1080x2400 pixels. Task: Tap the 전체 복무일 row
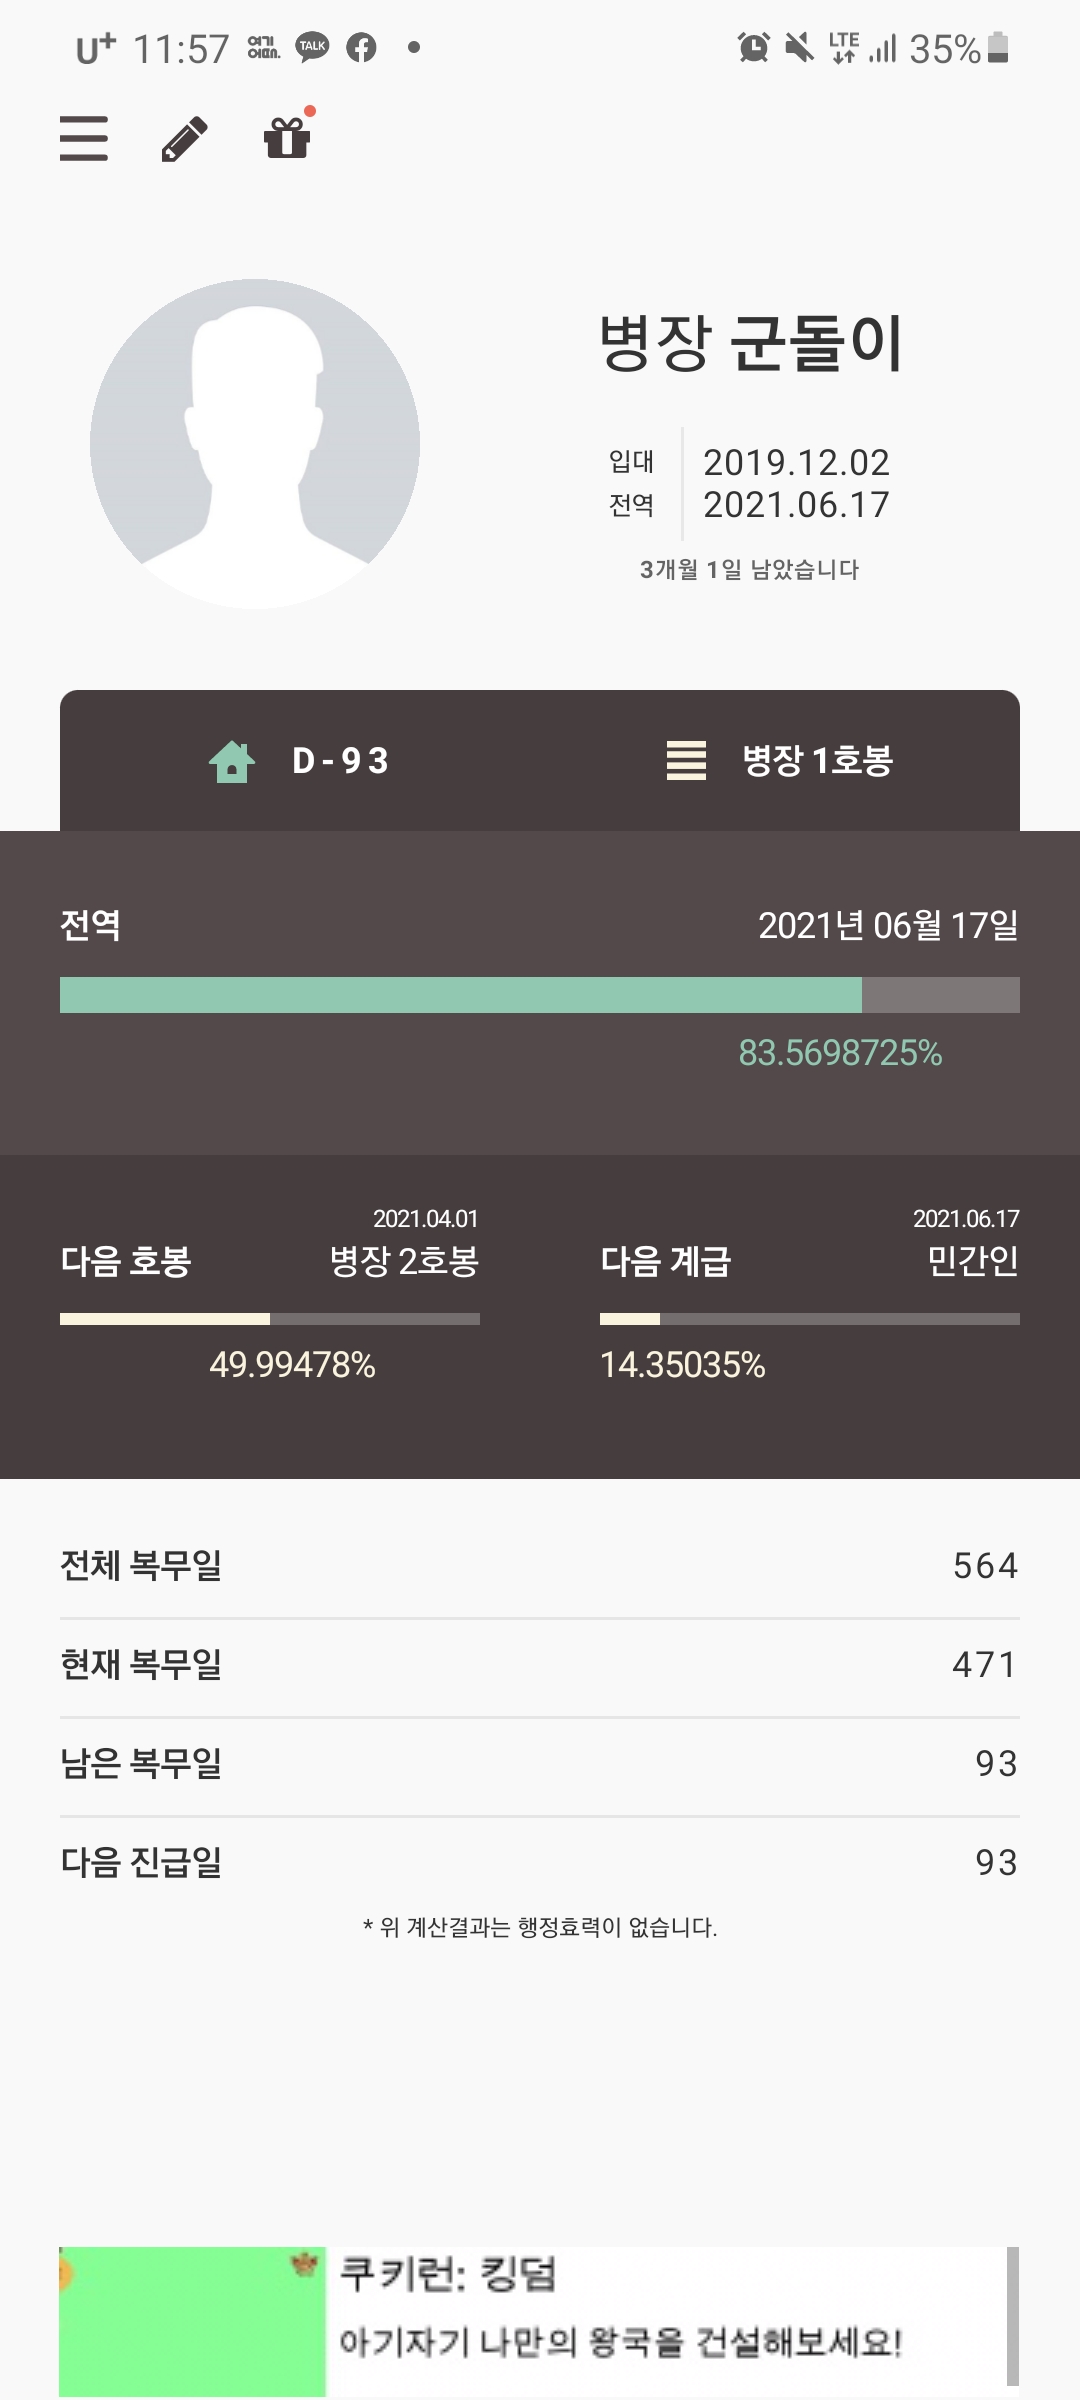coord(540,1566)
